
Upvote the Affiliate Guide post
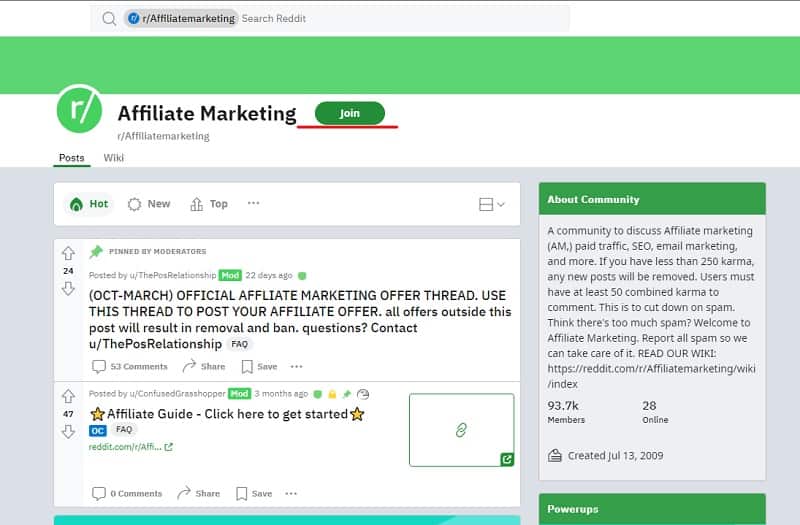pyautogui.click(x=68, y=396)
